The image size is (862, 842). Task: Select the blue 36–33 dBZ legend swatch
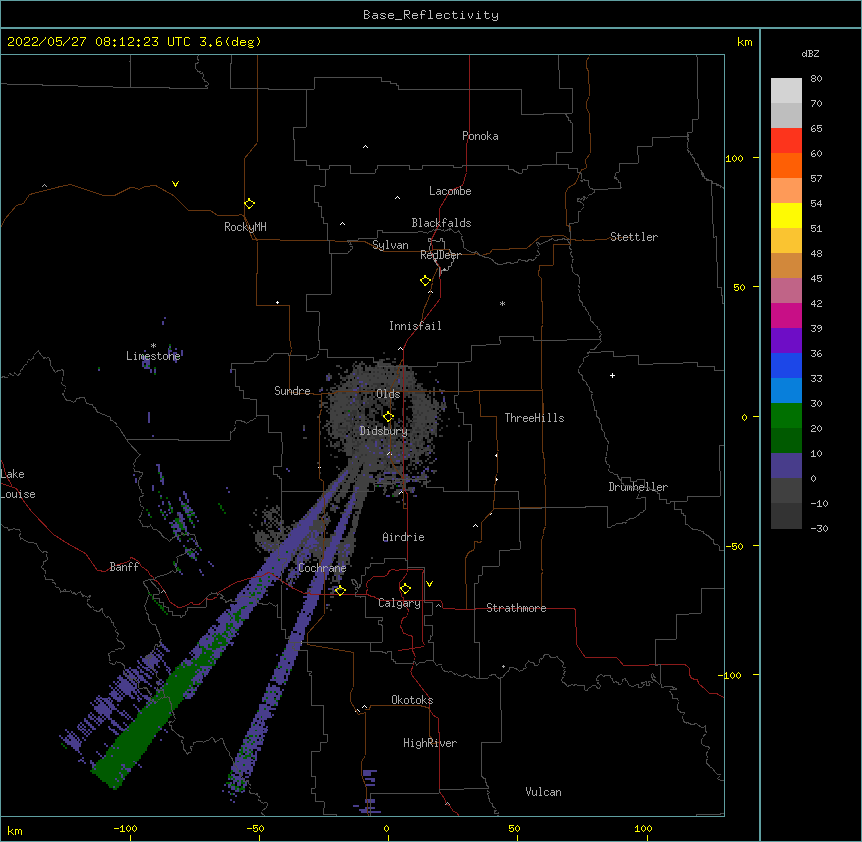(x=786, y=365)
